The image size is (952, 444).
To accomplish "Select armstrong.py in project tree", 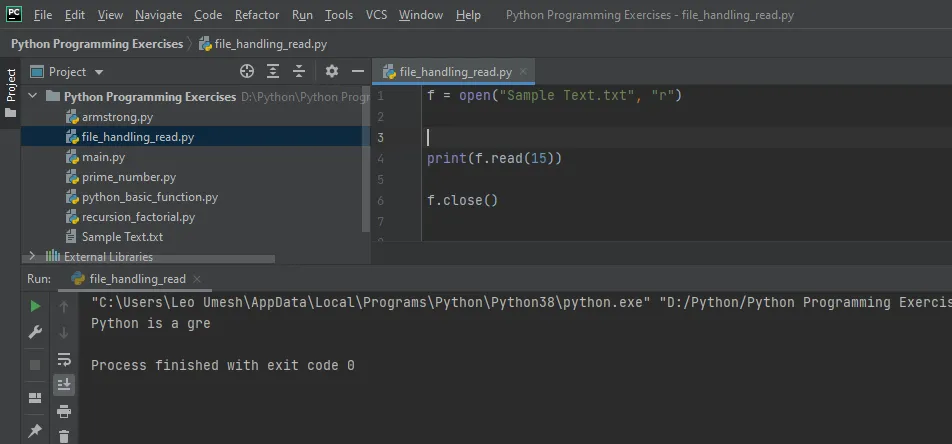I will [117, 117].
